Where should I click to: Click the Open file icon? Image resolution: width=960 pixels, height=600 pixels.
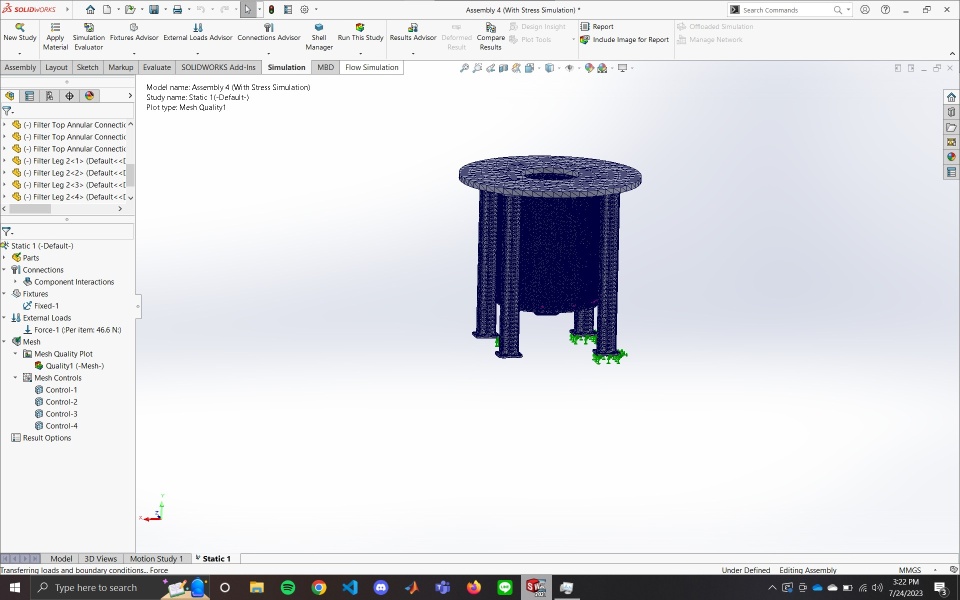130,9
